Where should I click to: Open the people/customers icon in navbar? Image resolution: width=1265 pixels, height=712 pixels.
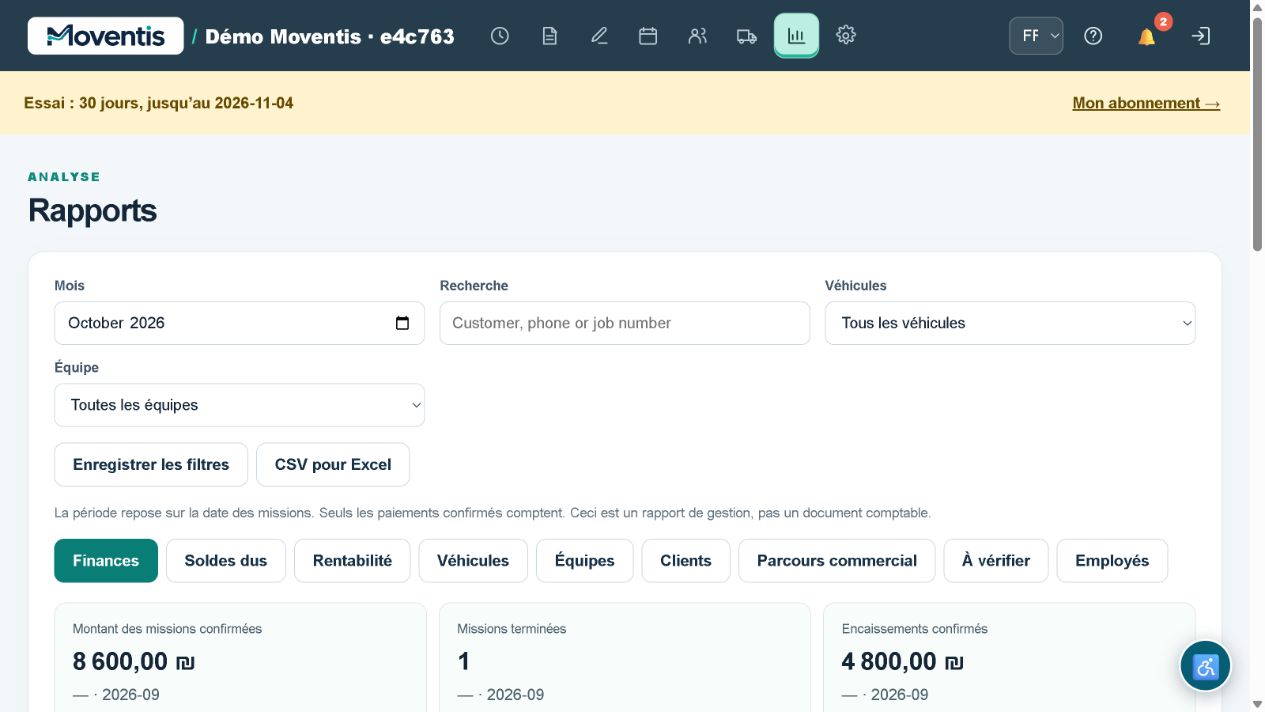698,36
